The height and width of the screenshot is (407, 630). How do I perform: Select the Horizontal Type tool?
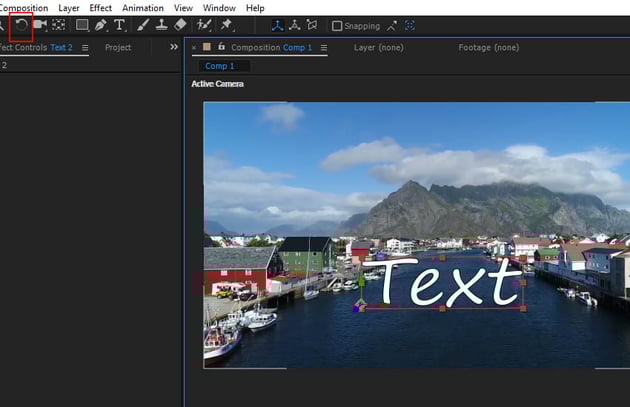coord(120,24)
